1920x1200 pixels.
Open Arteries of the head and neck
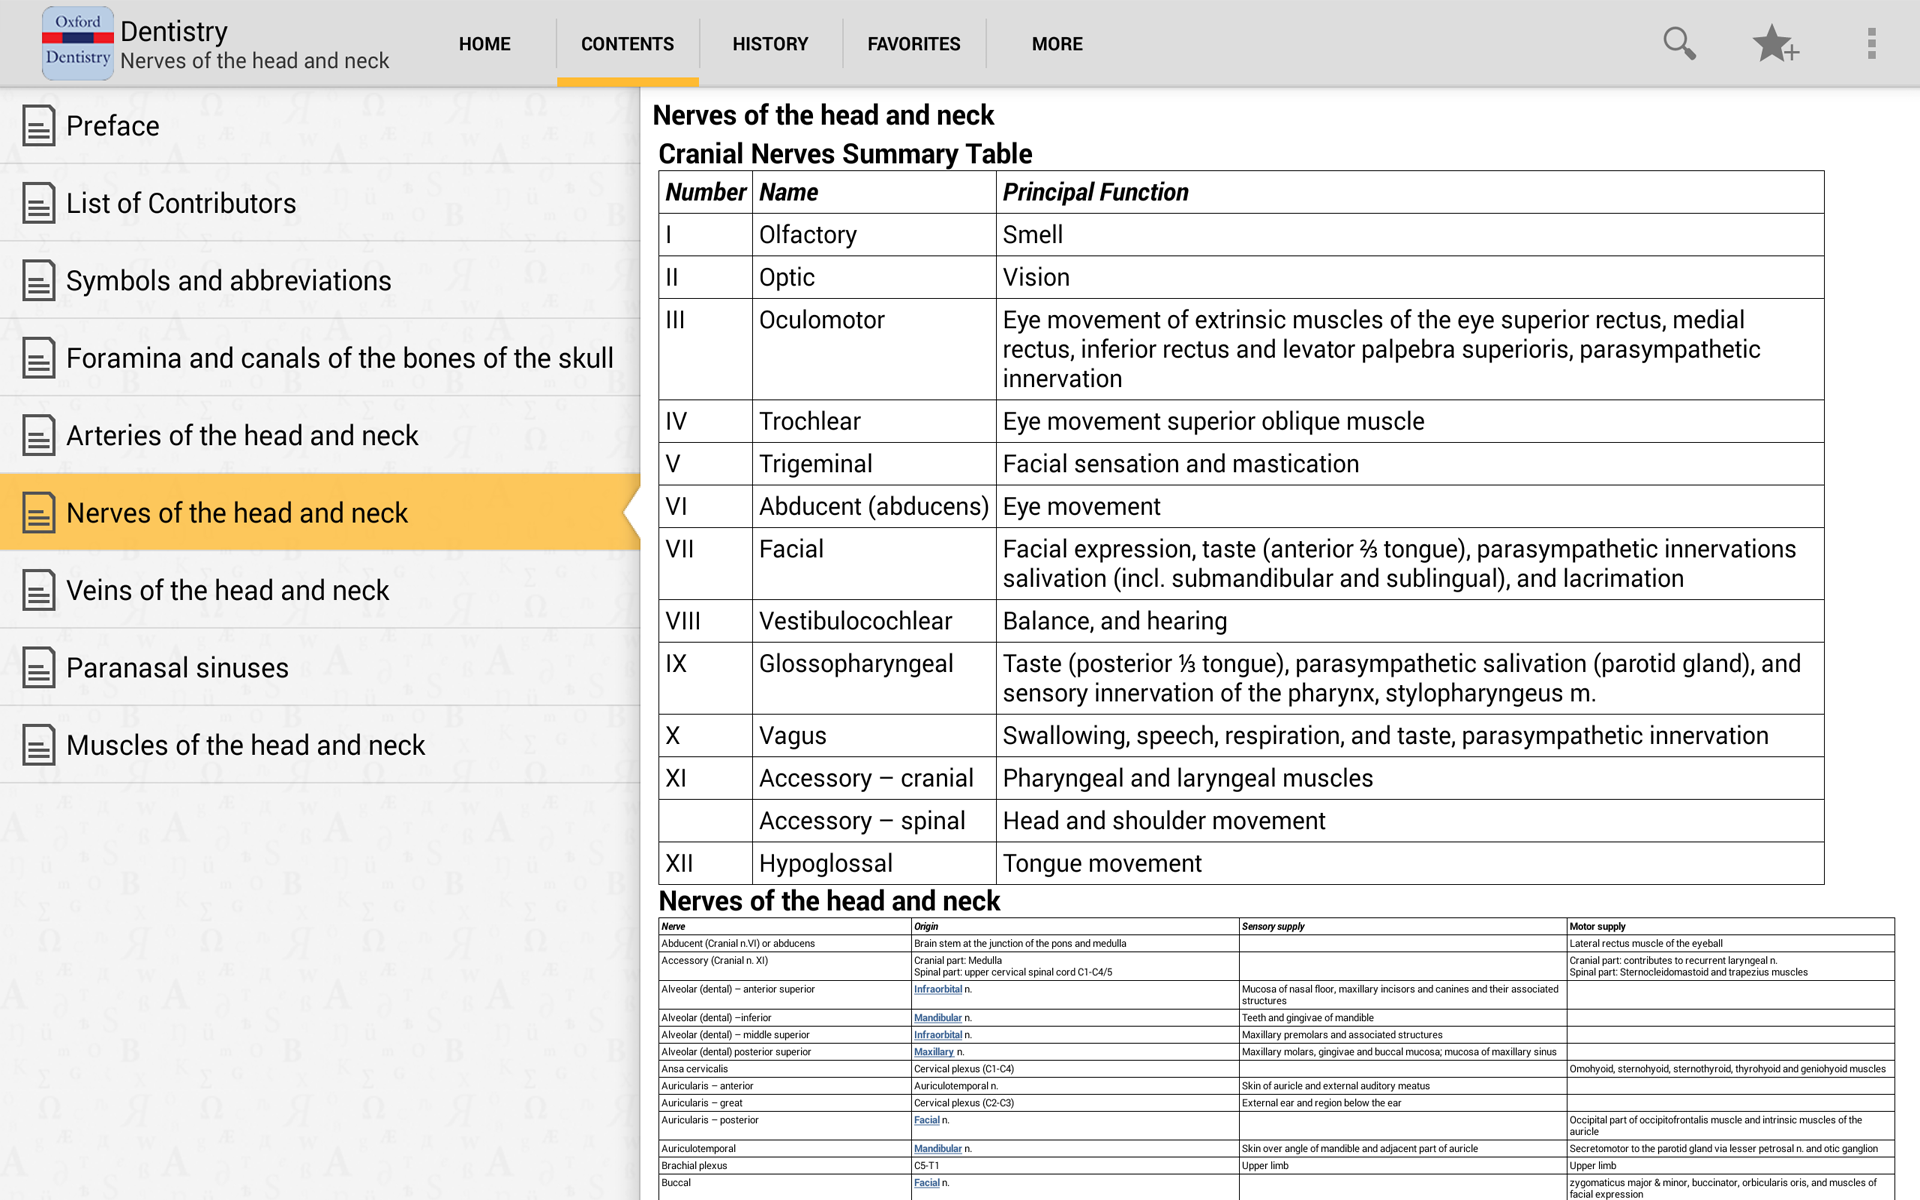coord(320,436)
